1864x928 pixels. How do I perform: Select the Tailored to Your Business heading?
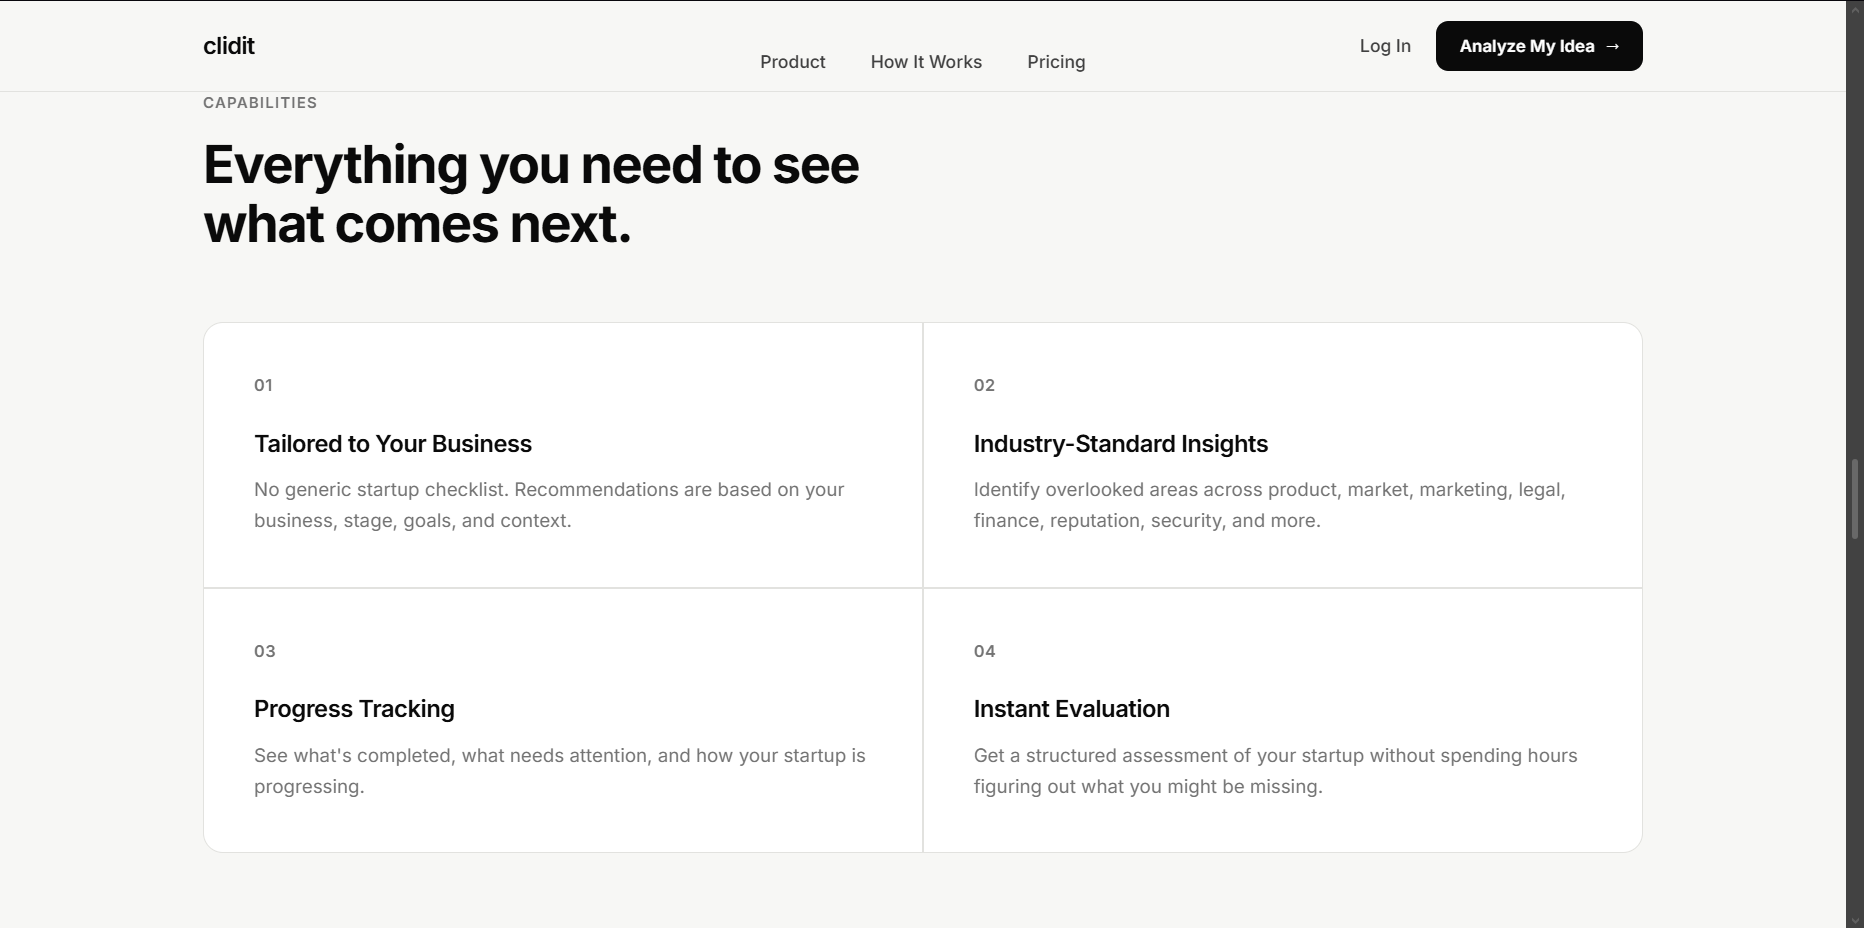pyautogui.click(x=393, y=444)
